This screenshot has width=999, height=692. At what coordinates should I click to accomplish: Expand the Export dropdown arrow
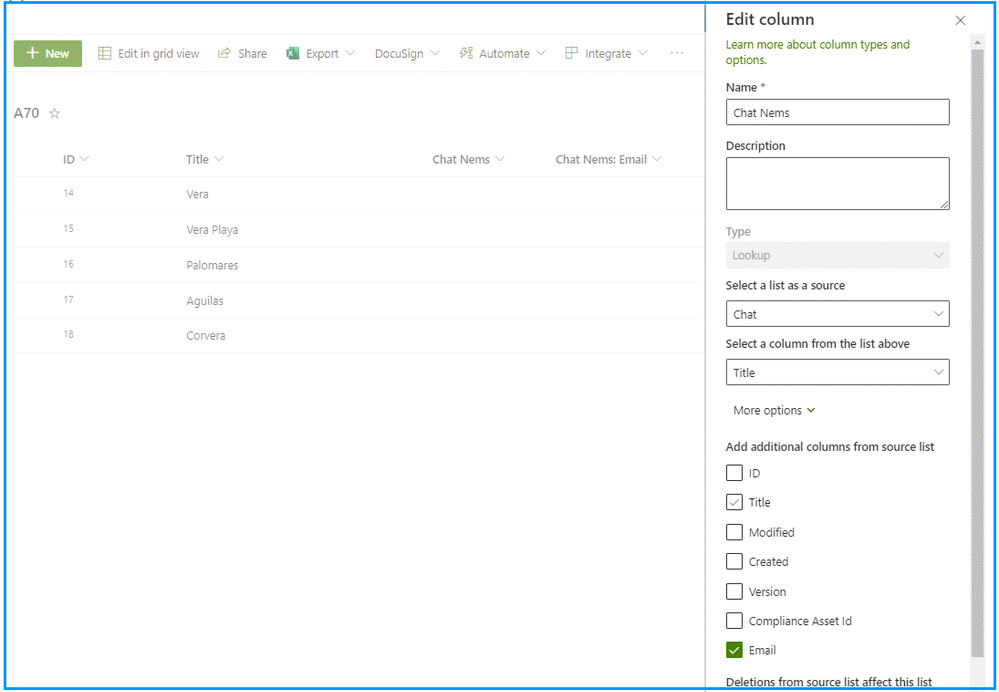(x=350, y=54)
